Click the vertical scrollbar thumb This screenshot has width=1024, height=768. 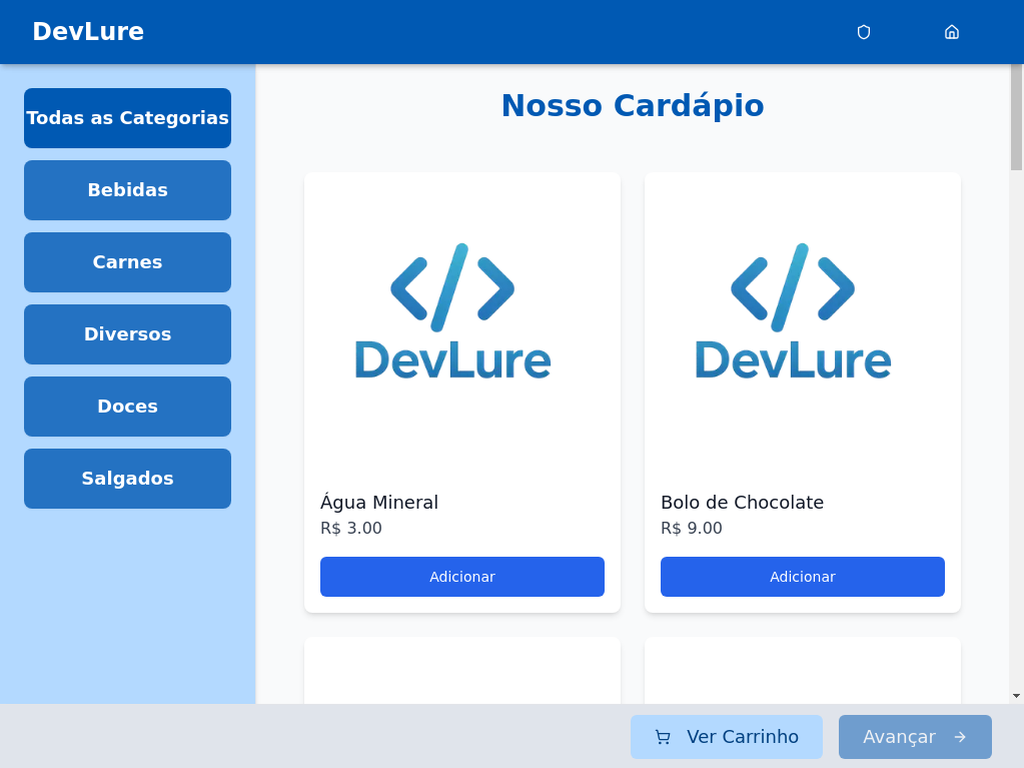pos(1016,120)
